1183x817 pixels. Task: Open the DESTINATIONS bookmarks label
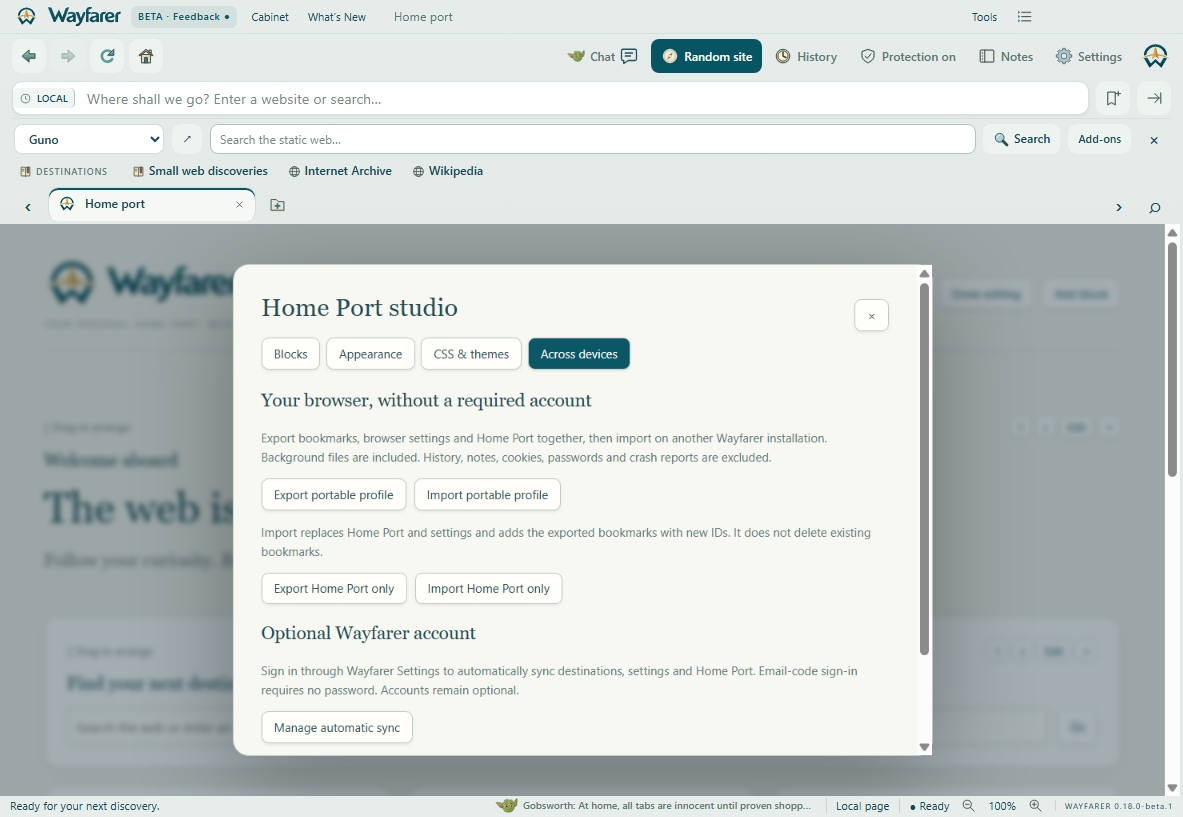[x=64, y=171]
